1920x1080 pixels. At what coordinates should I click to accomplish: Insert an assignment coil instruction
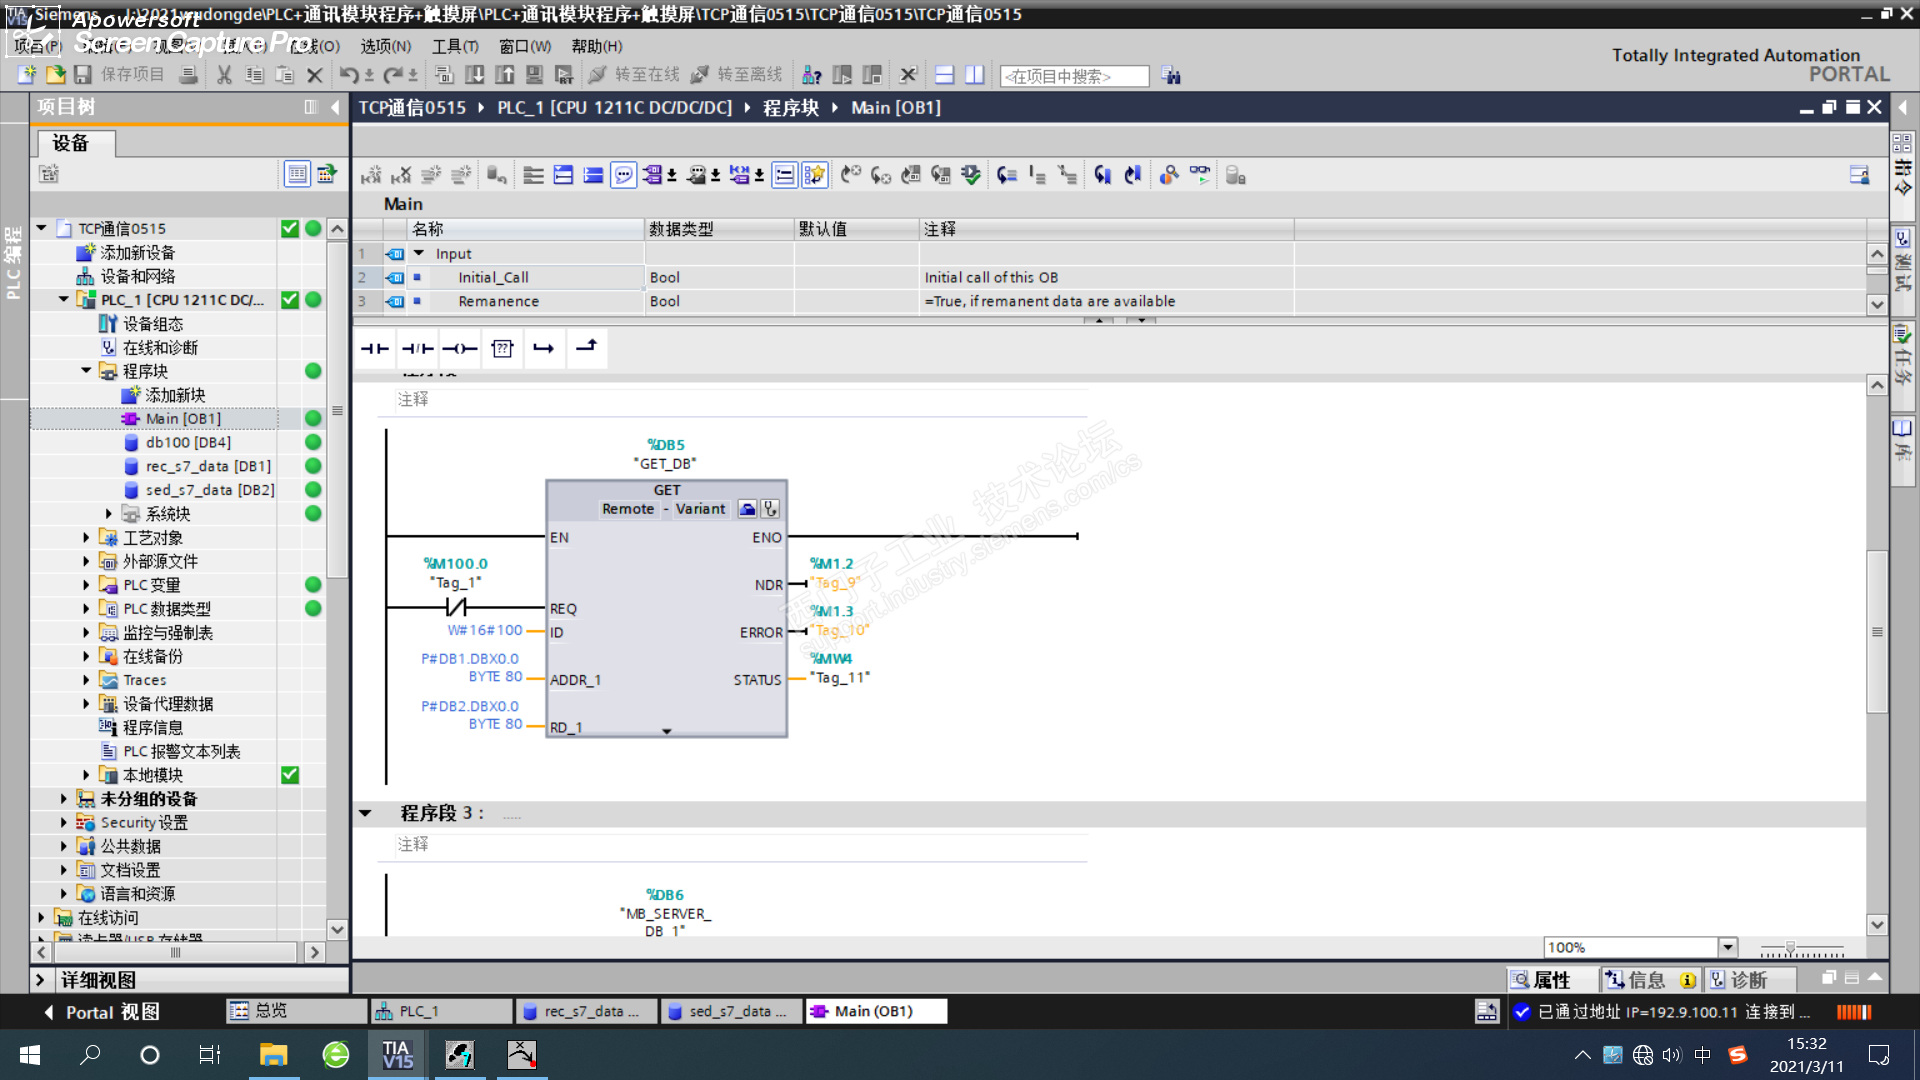click(459, 348)
